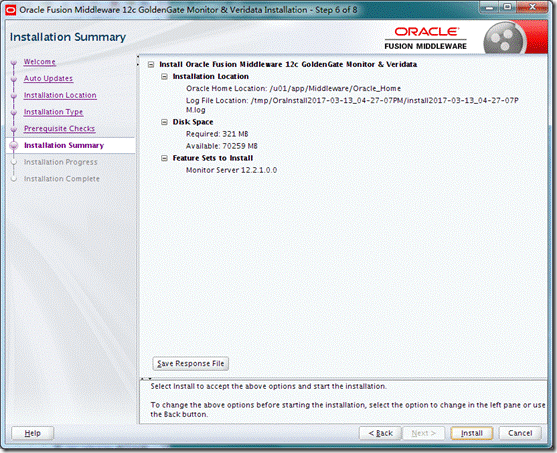Select the Log File Location row
The height and width of the screenshot is (453, 557).
click(x=352, y=105)
